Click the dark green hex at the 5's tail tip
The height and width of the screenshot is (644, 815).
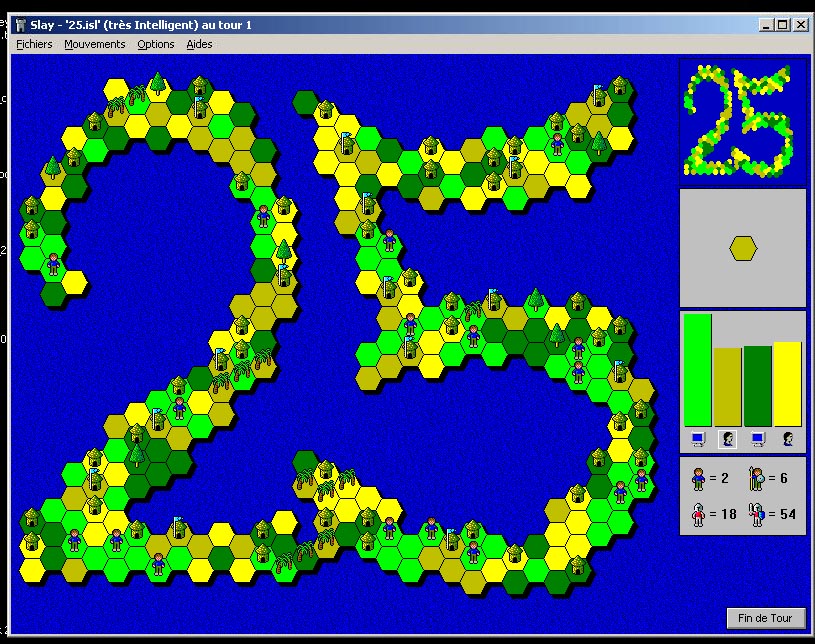[x=305, y=462]
